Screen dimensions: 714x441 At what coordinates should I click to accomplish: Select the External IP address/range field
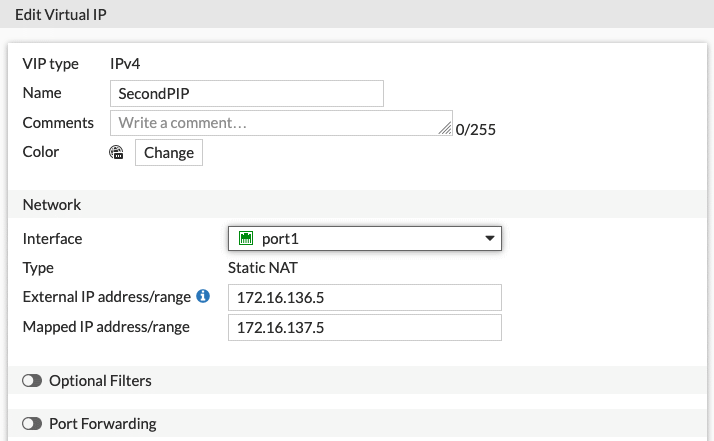tap(364, 298)
